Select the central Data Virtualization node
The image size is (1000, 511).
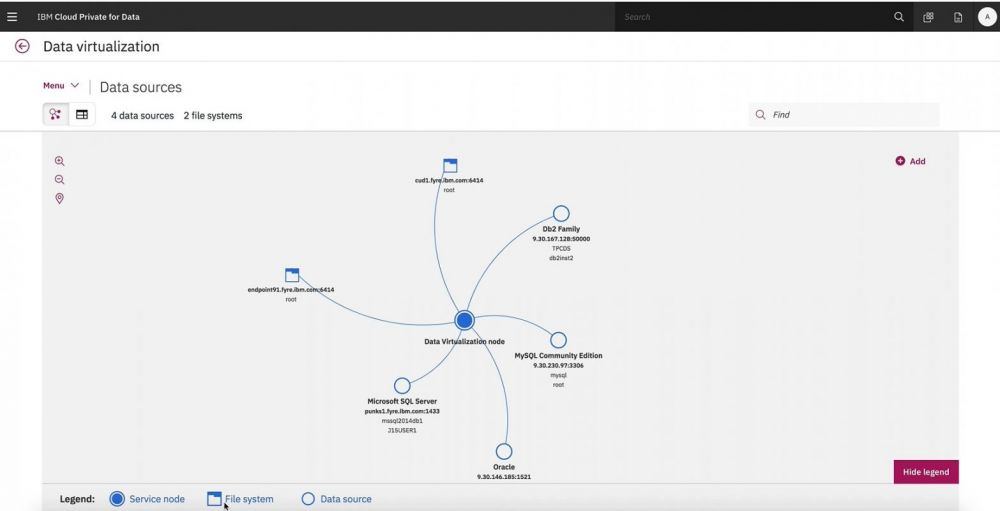464,320
